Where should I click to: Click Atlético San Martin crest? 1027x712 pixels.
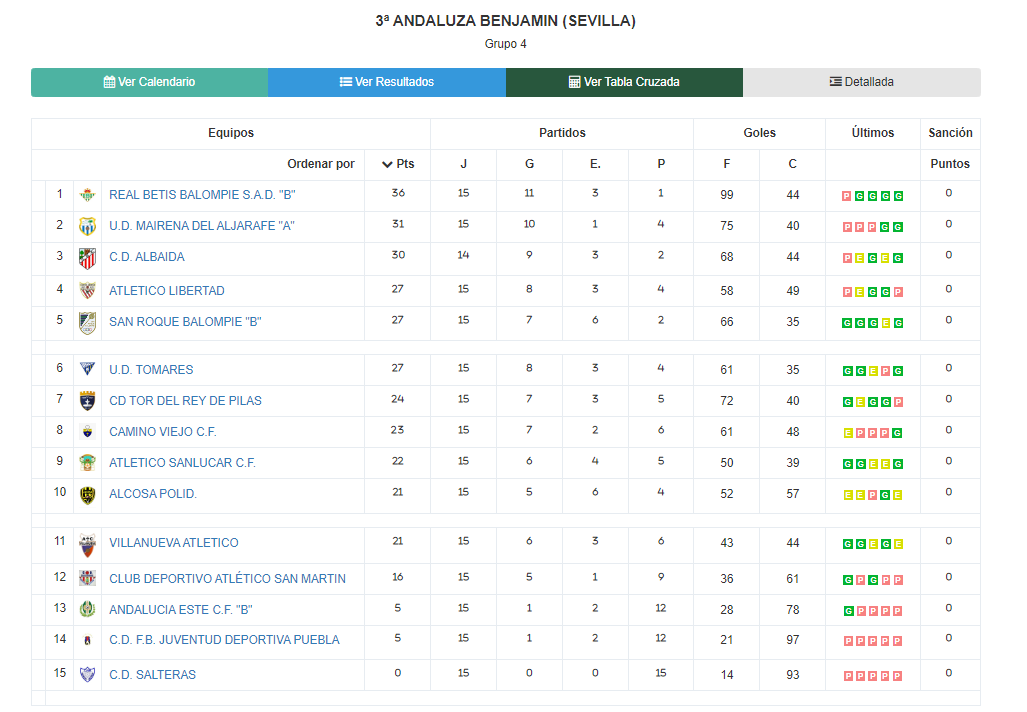(x=87, y=578)
